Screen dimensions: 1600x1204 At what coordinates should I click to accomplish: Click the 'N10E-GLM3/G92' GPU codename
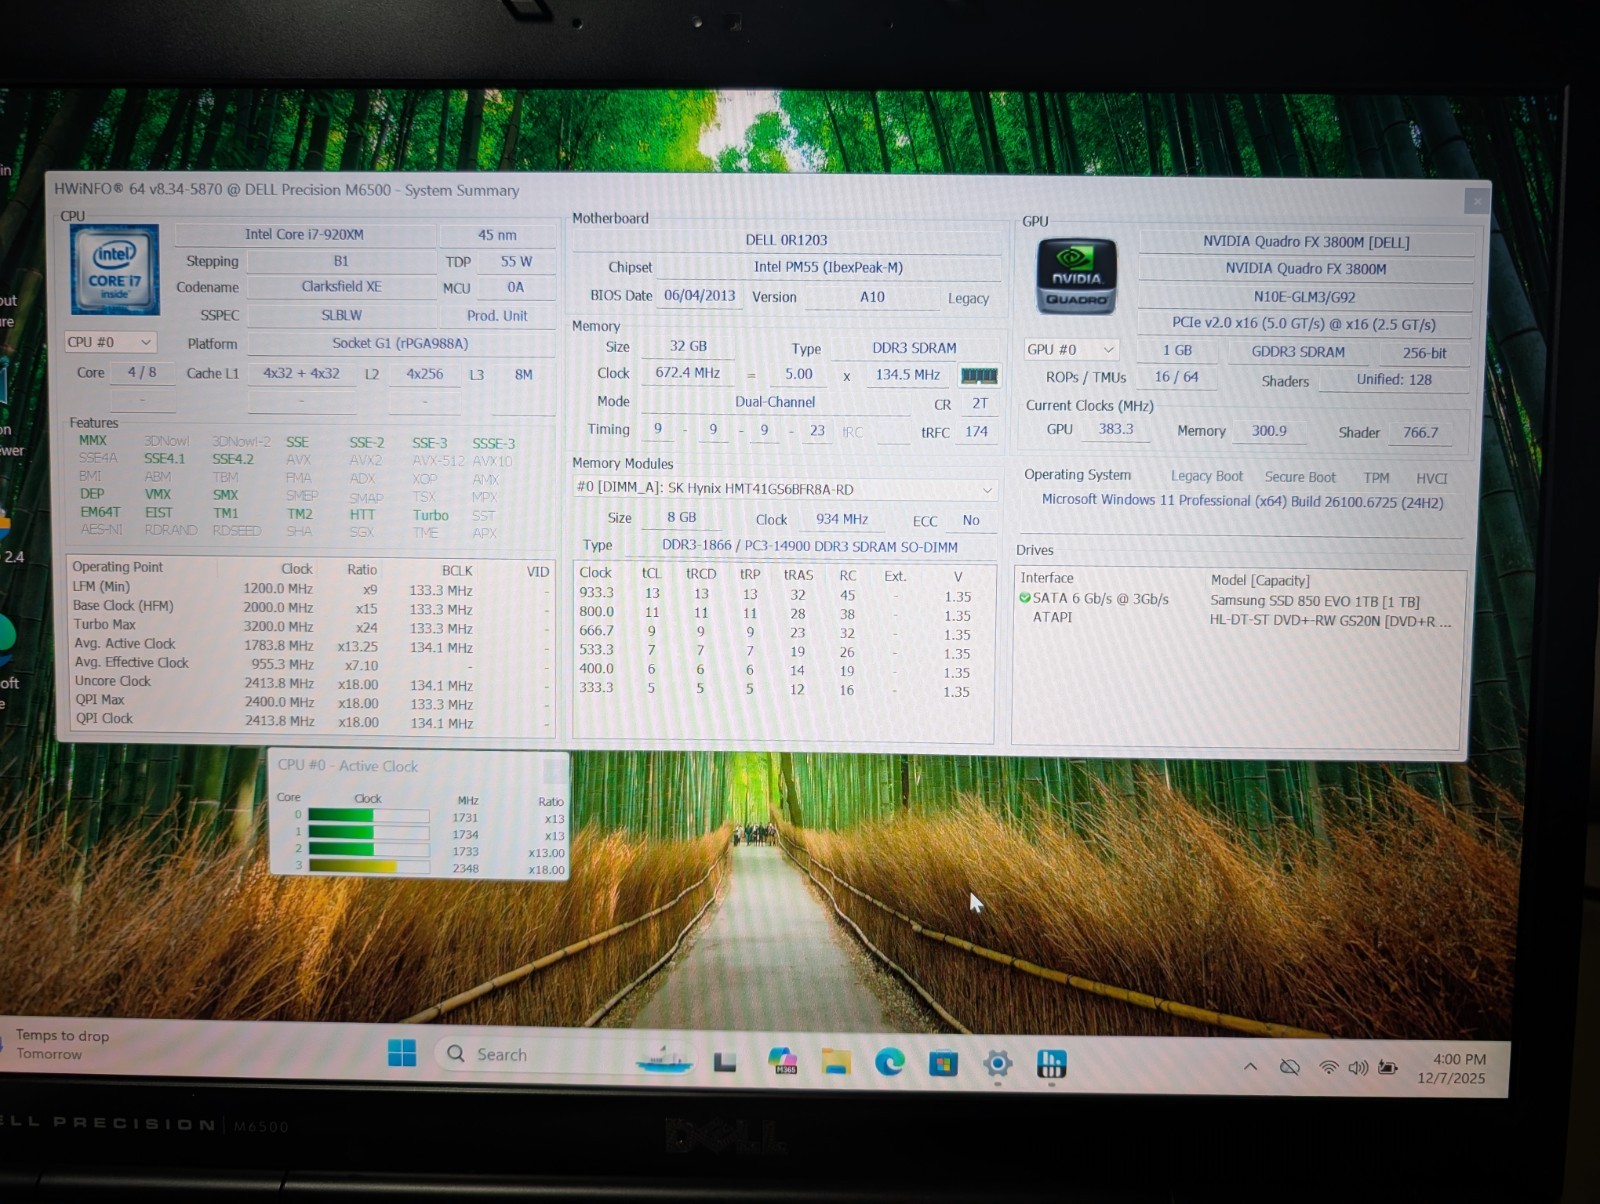(1305, 297)
